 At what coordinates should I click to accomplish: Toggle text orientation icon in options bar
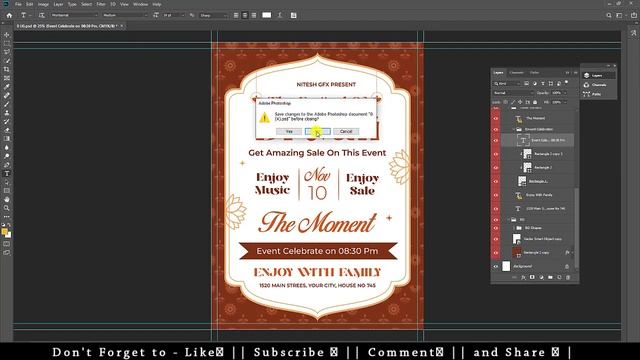click(x=42, y=15)
